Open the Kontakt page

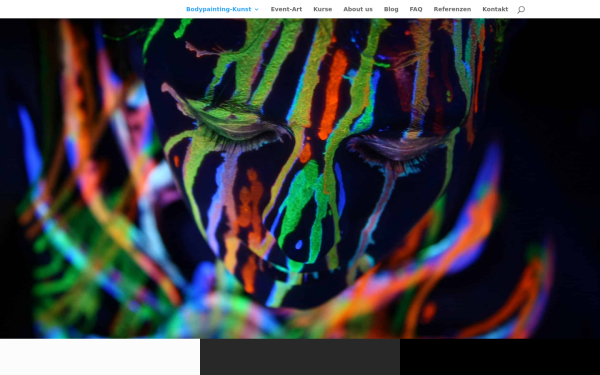495,9
